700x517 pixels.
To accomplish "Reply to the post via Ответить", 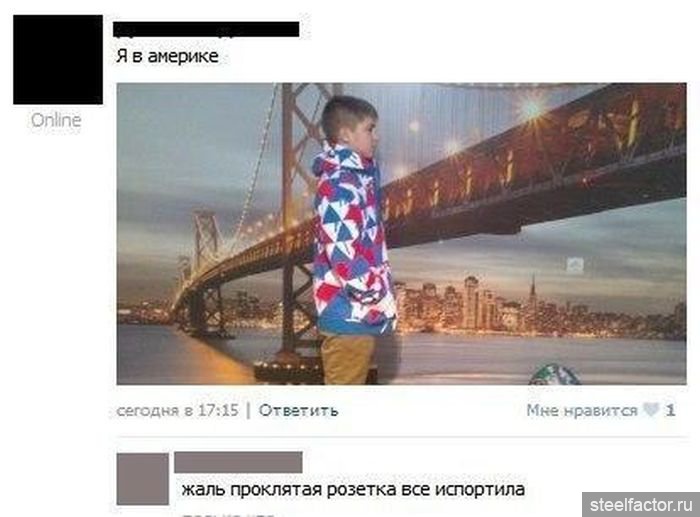I will 298,410.
